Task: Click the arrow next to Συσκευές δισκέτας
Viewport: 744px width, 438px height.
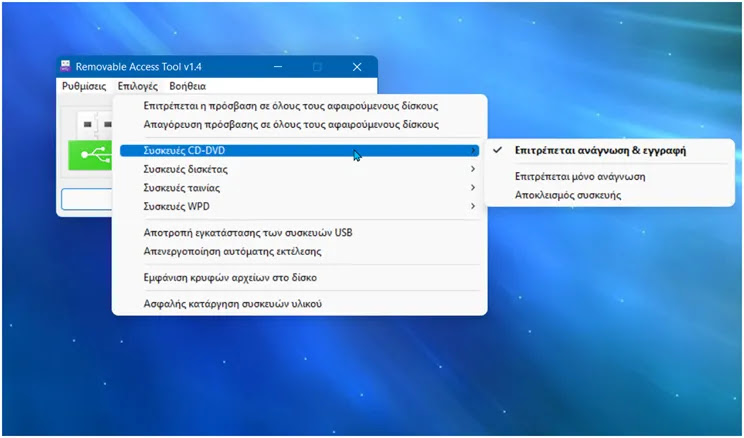Action: point(473,169)
